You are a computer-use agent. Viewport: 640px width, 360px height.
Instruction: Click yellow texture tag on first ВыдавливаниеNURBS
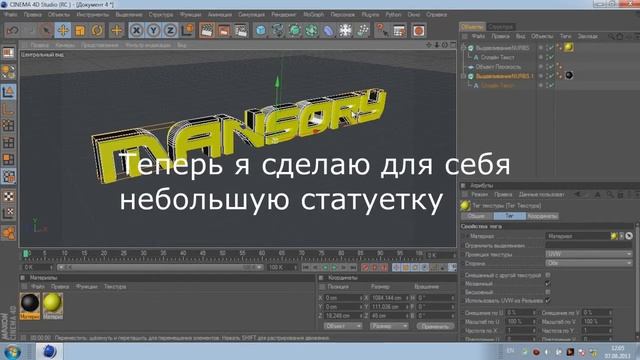pos(569,47)
